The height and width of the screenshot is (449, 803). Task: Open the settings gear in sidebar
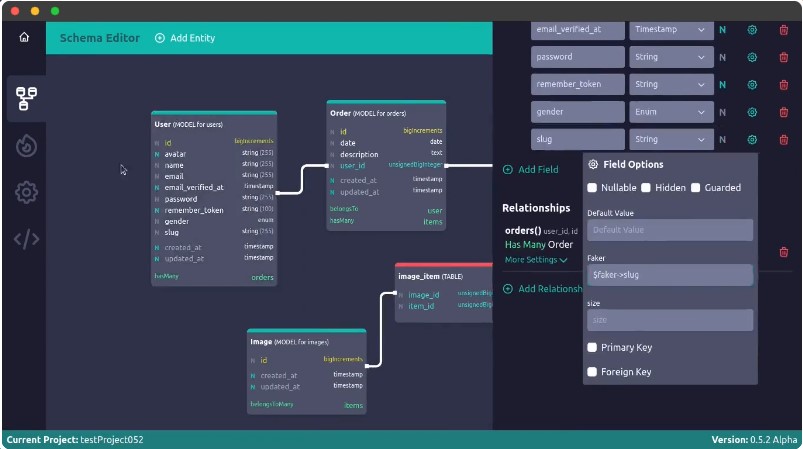coord(26,192)
